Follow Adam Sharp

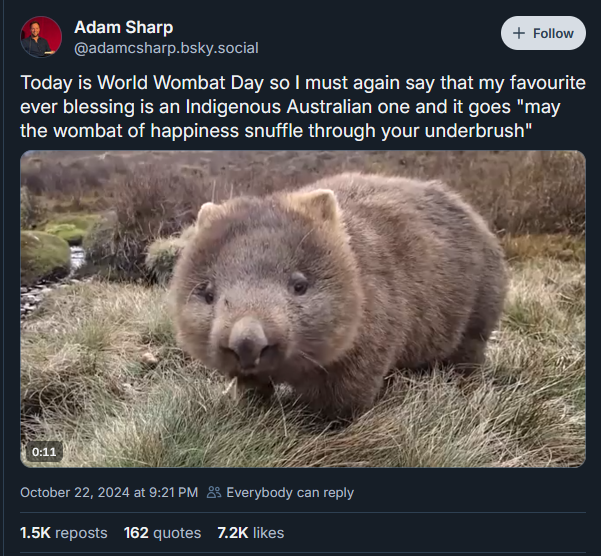[543, 33]
